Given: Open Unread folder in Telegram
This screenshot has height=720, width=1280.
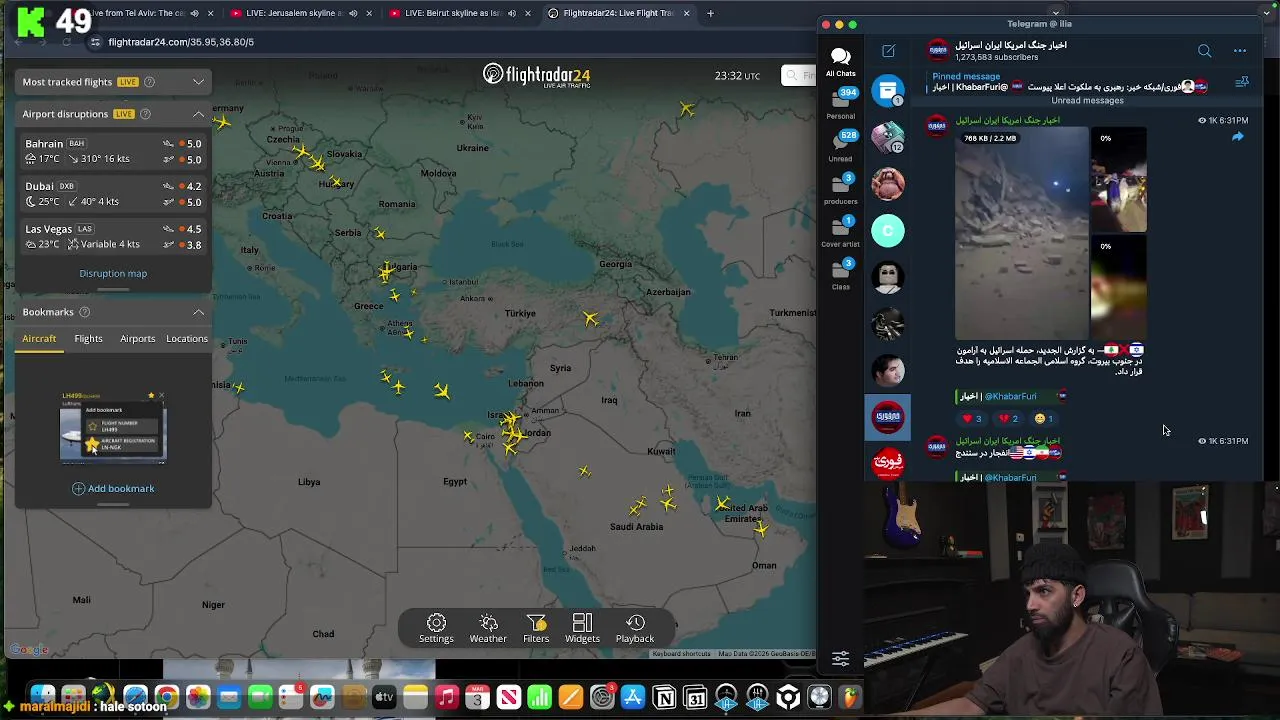Looking at the screenshot, I should tap(840, 146).
